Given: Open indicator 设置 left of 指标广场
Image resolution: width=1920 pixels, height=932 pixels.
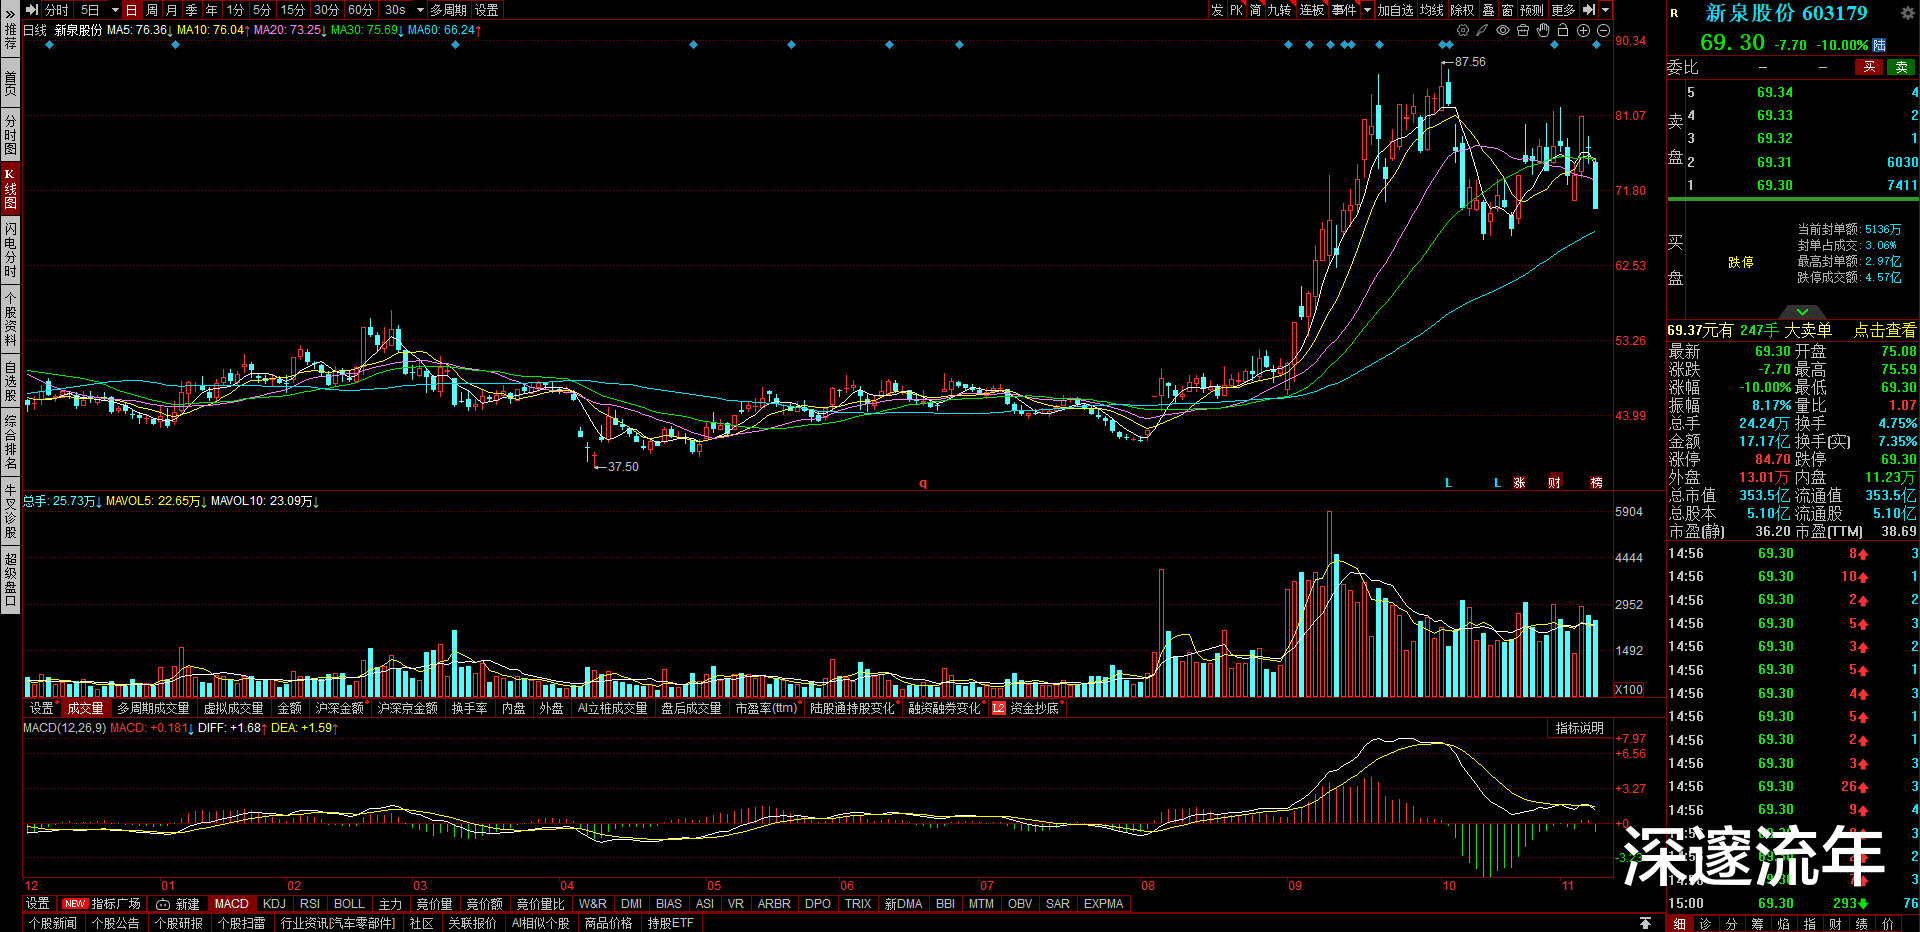Looking at the screenshot, I should click(x=38, y=903).
